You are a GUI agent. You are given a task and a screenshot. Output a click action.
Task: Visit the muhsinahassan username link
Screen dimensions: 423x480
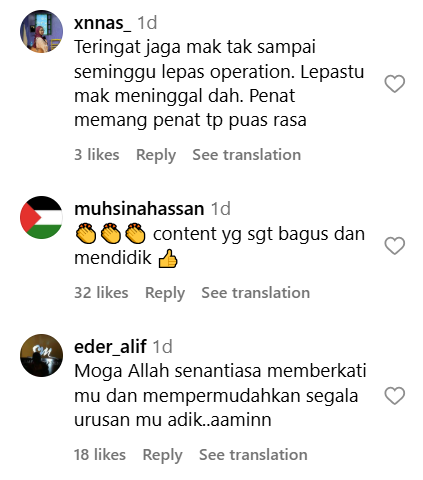pyautogui.click(x=139, y=209)
